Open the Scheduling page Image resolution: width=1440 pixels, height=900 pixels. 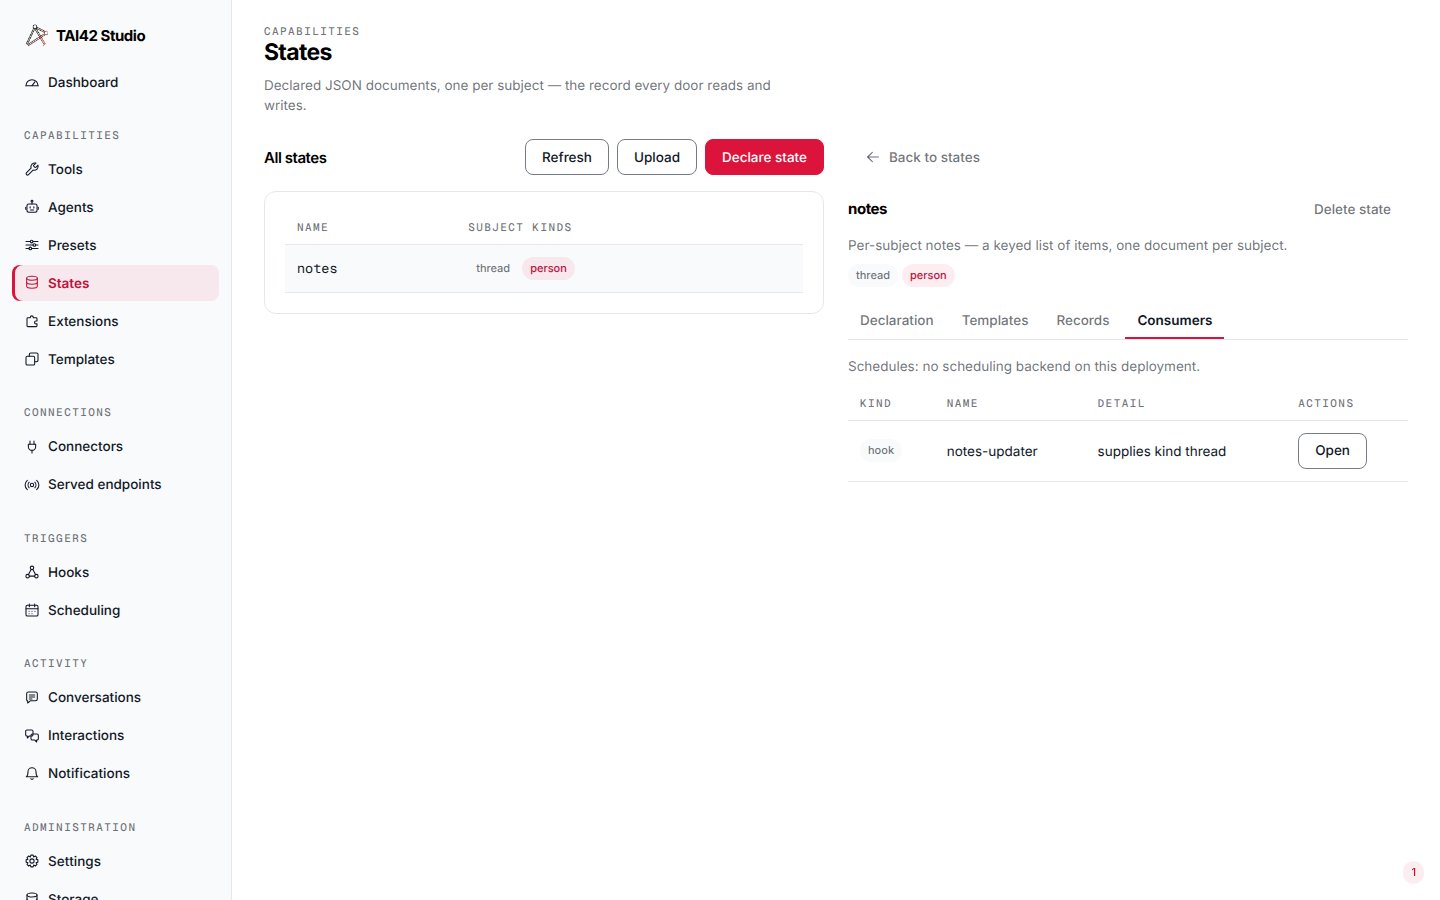115,611
